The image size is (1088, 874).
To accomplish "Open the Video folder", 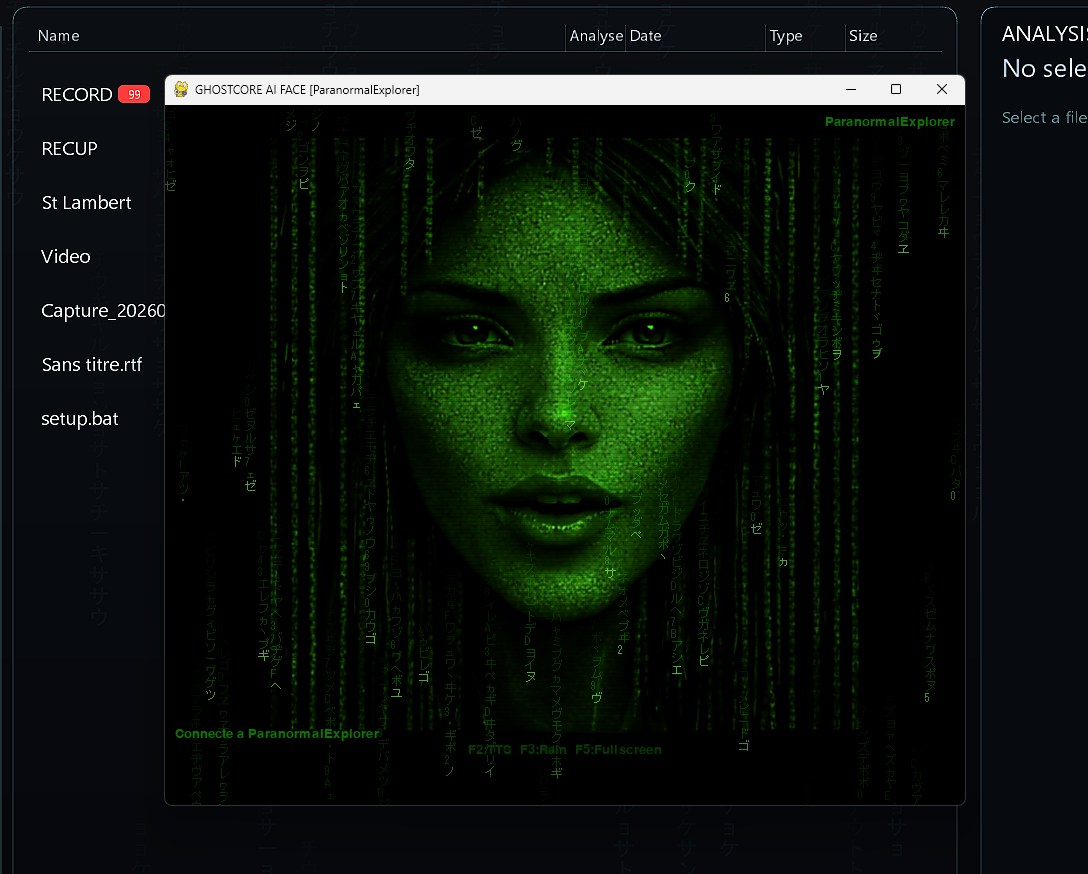I will [65, 256].
